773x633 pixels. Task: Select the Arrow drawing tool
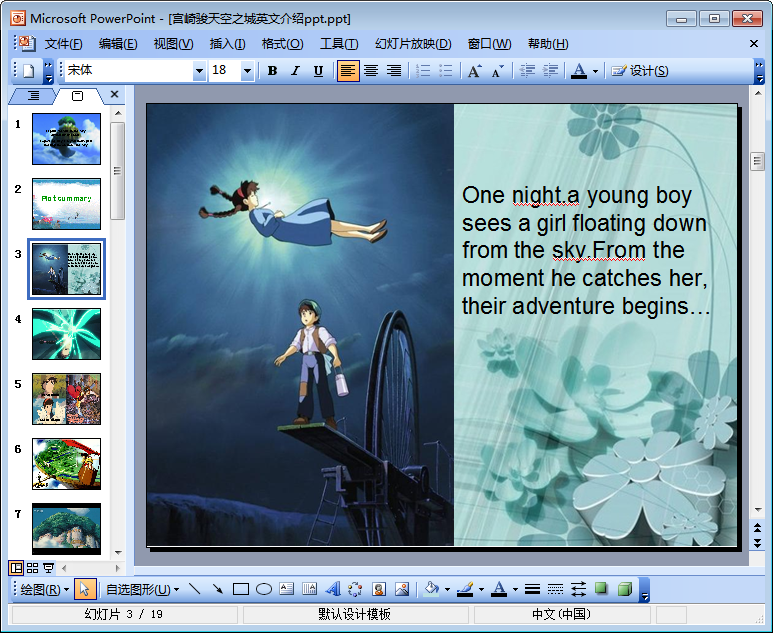click(x=217, y=589)
